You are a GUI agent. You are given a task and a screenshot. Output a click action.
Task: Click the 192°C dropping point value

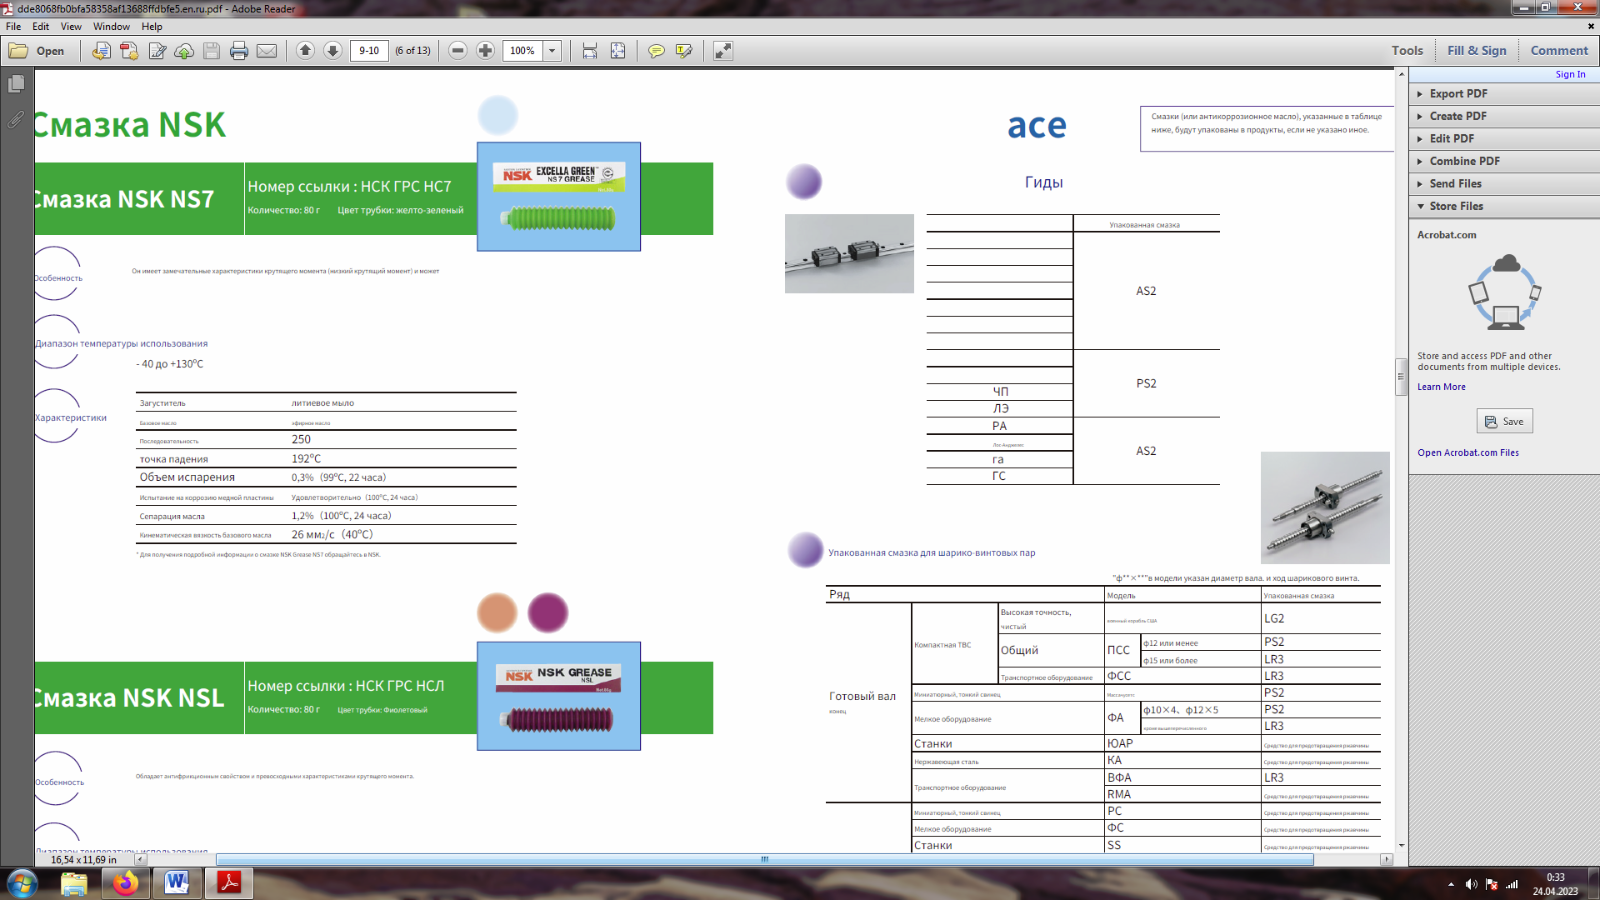[x=306, y=459]
